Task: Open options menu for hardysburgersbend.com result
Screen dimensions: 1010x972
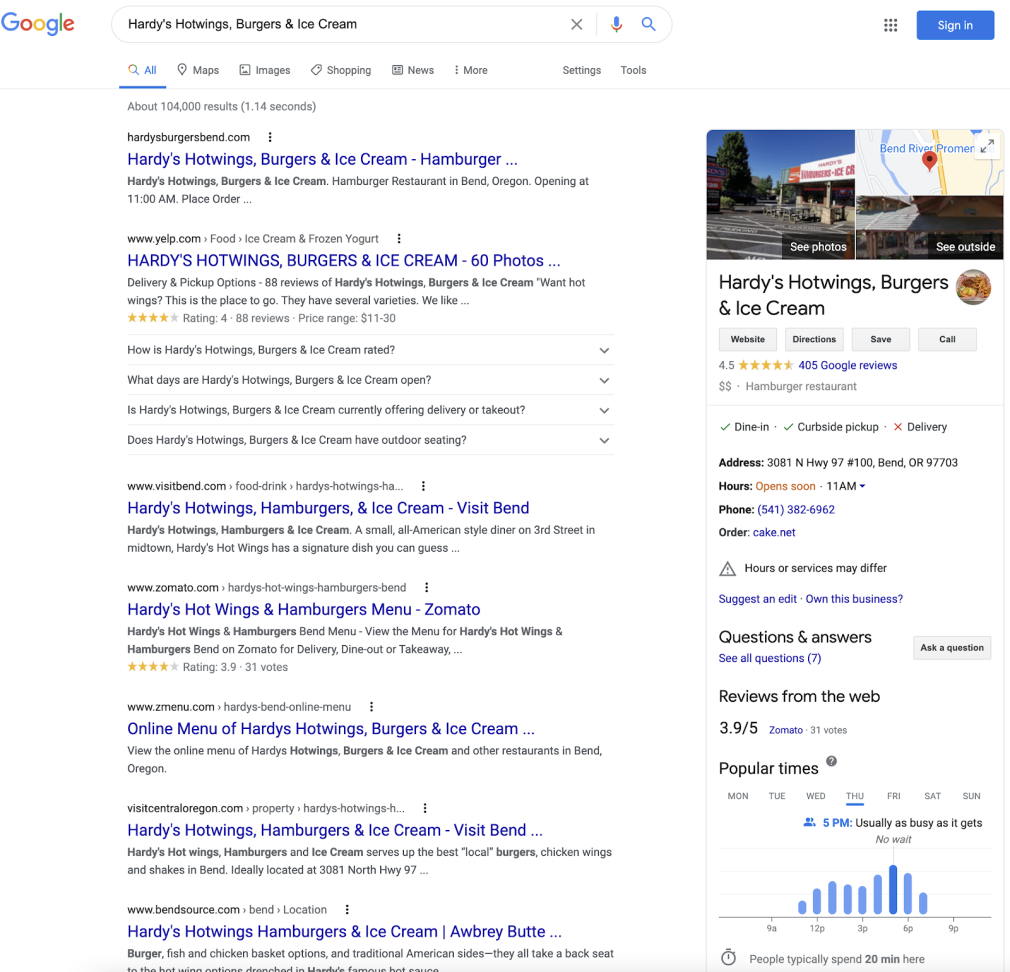Action: 270,137
